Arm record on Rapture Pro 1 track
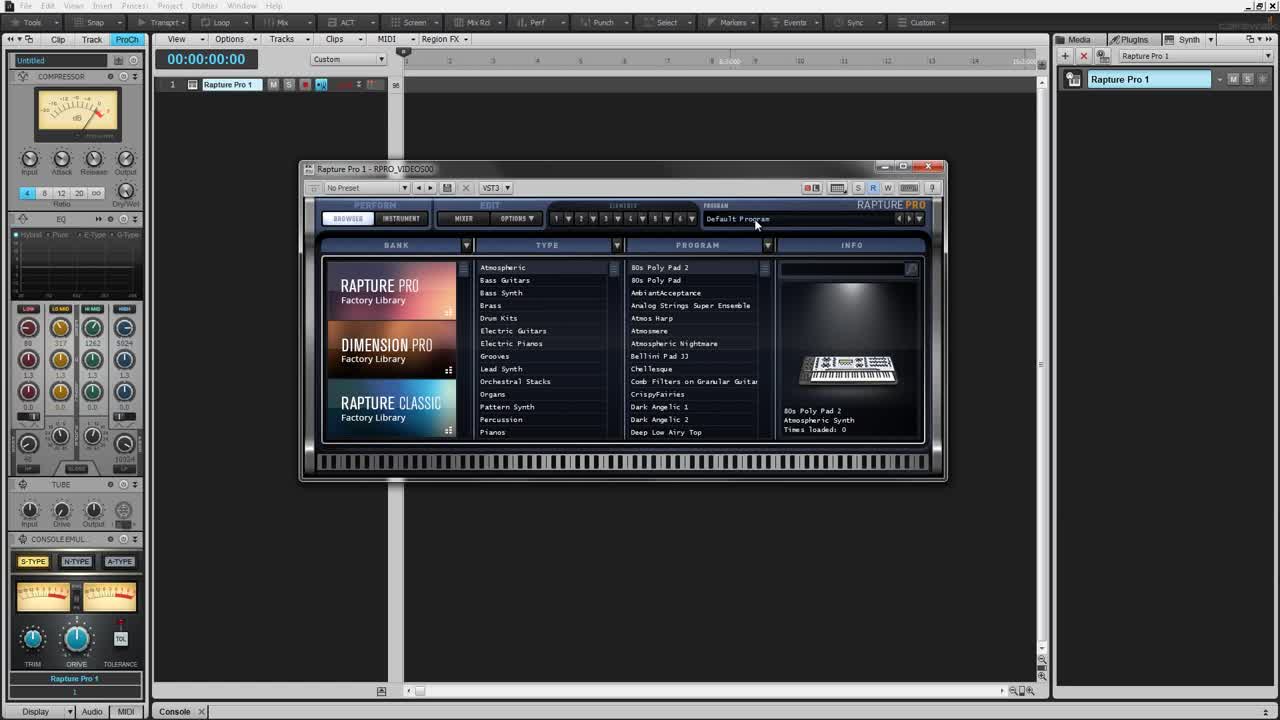The image size is (1280, 720). 305,85
